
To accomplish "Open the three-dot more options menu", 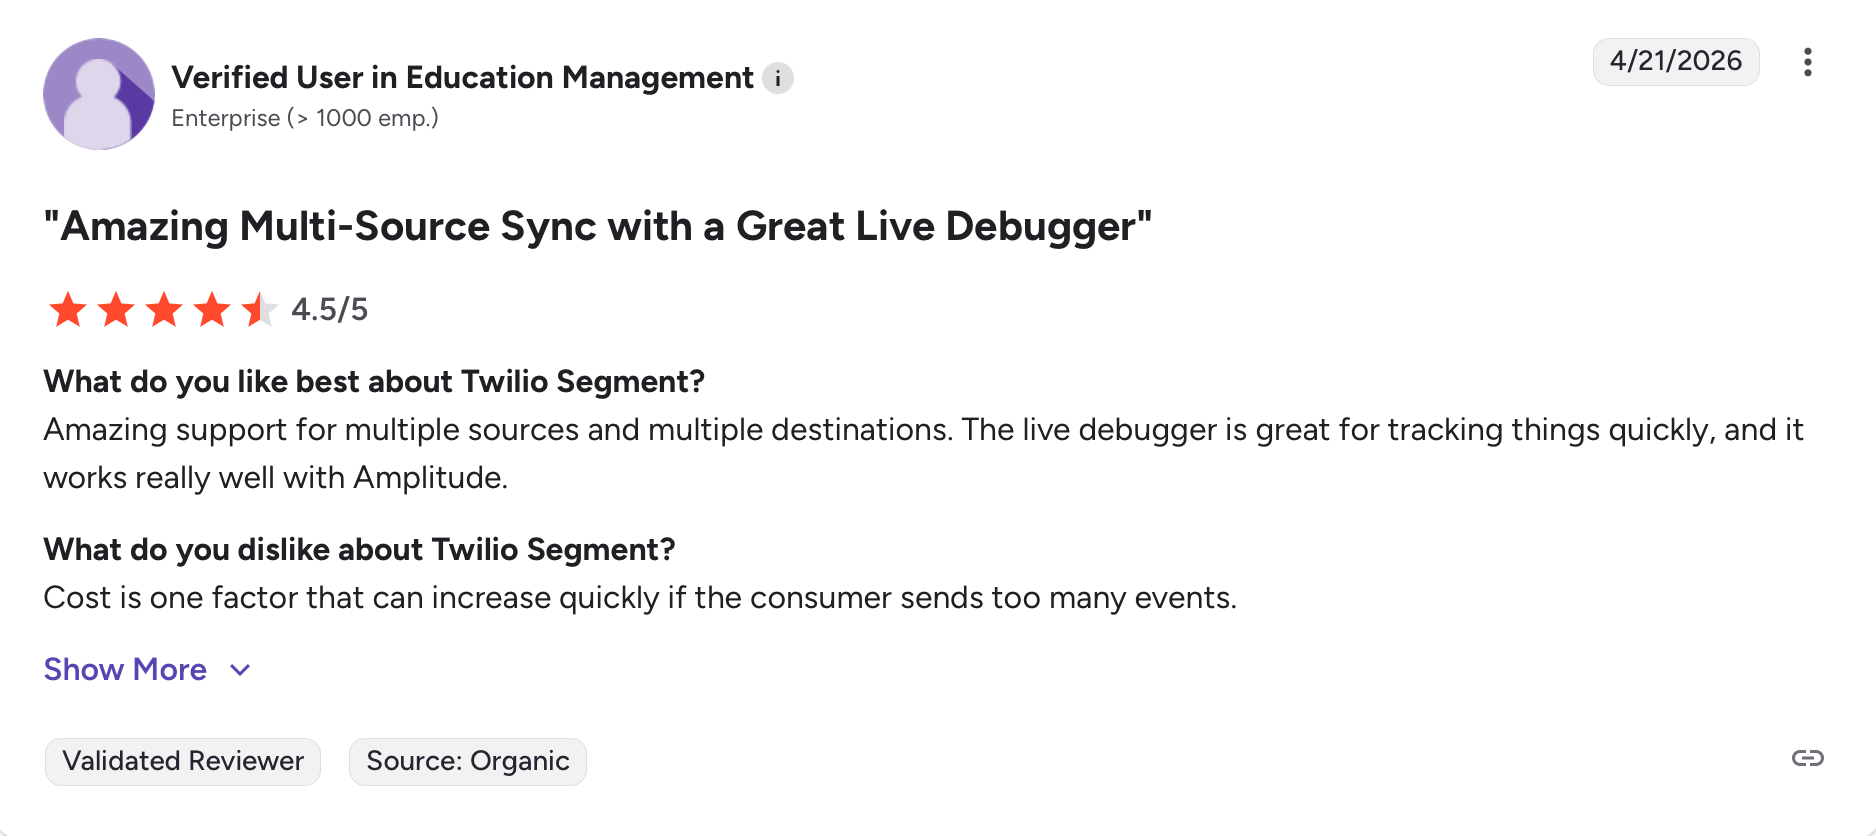I will click(x=1807, y=62).
